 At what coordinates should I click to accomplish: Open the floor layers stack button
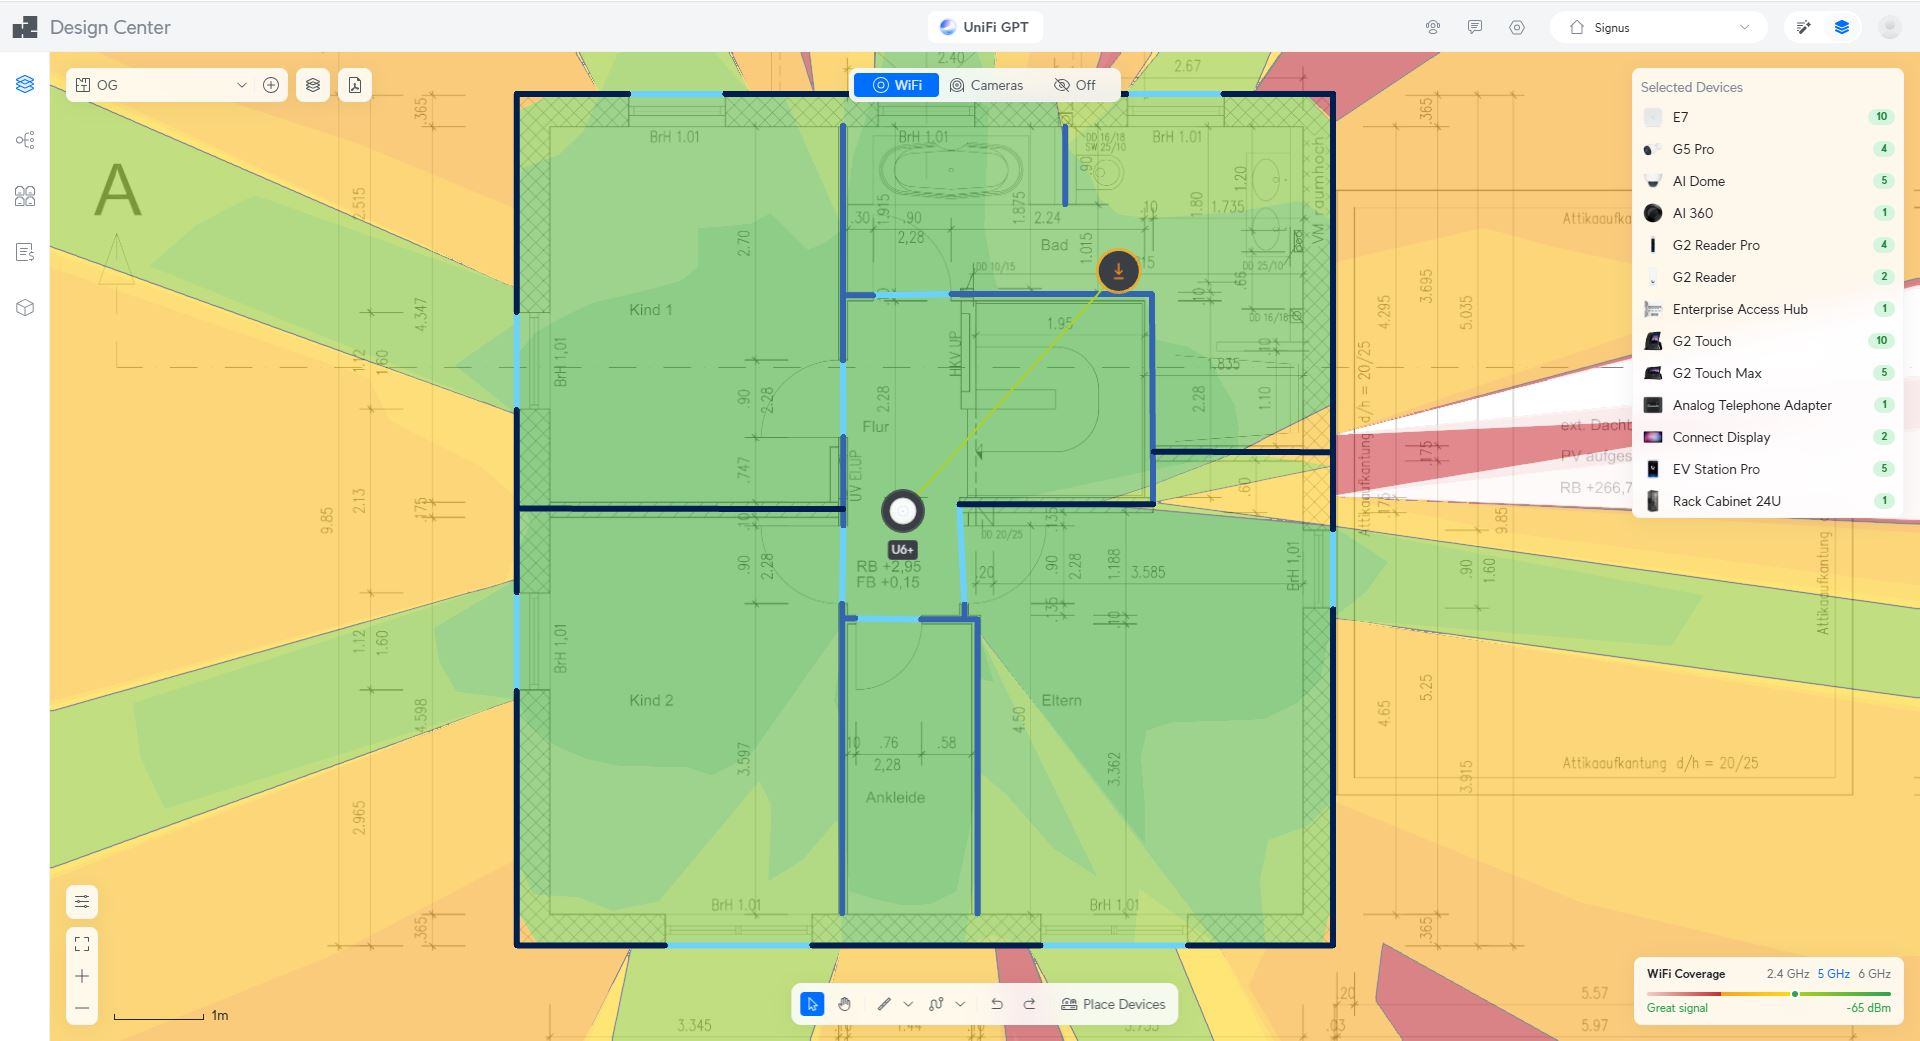(313, 85)
